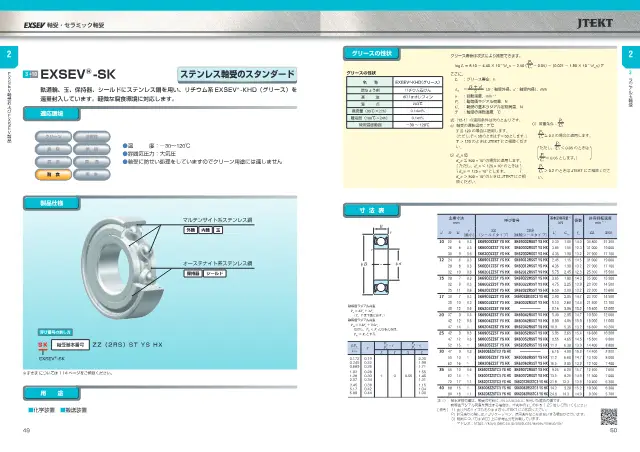Click the JTEKT logo in the header
The image size is (640, 452).
(595, 23)
